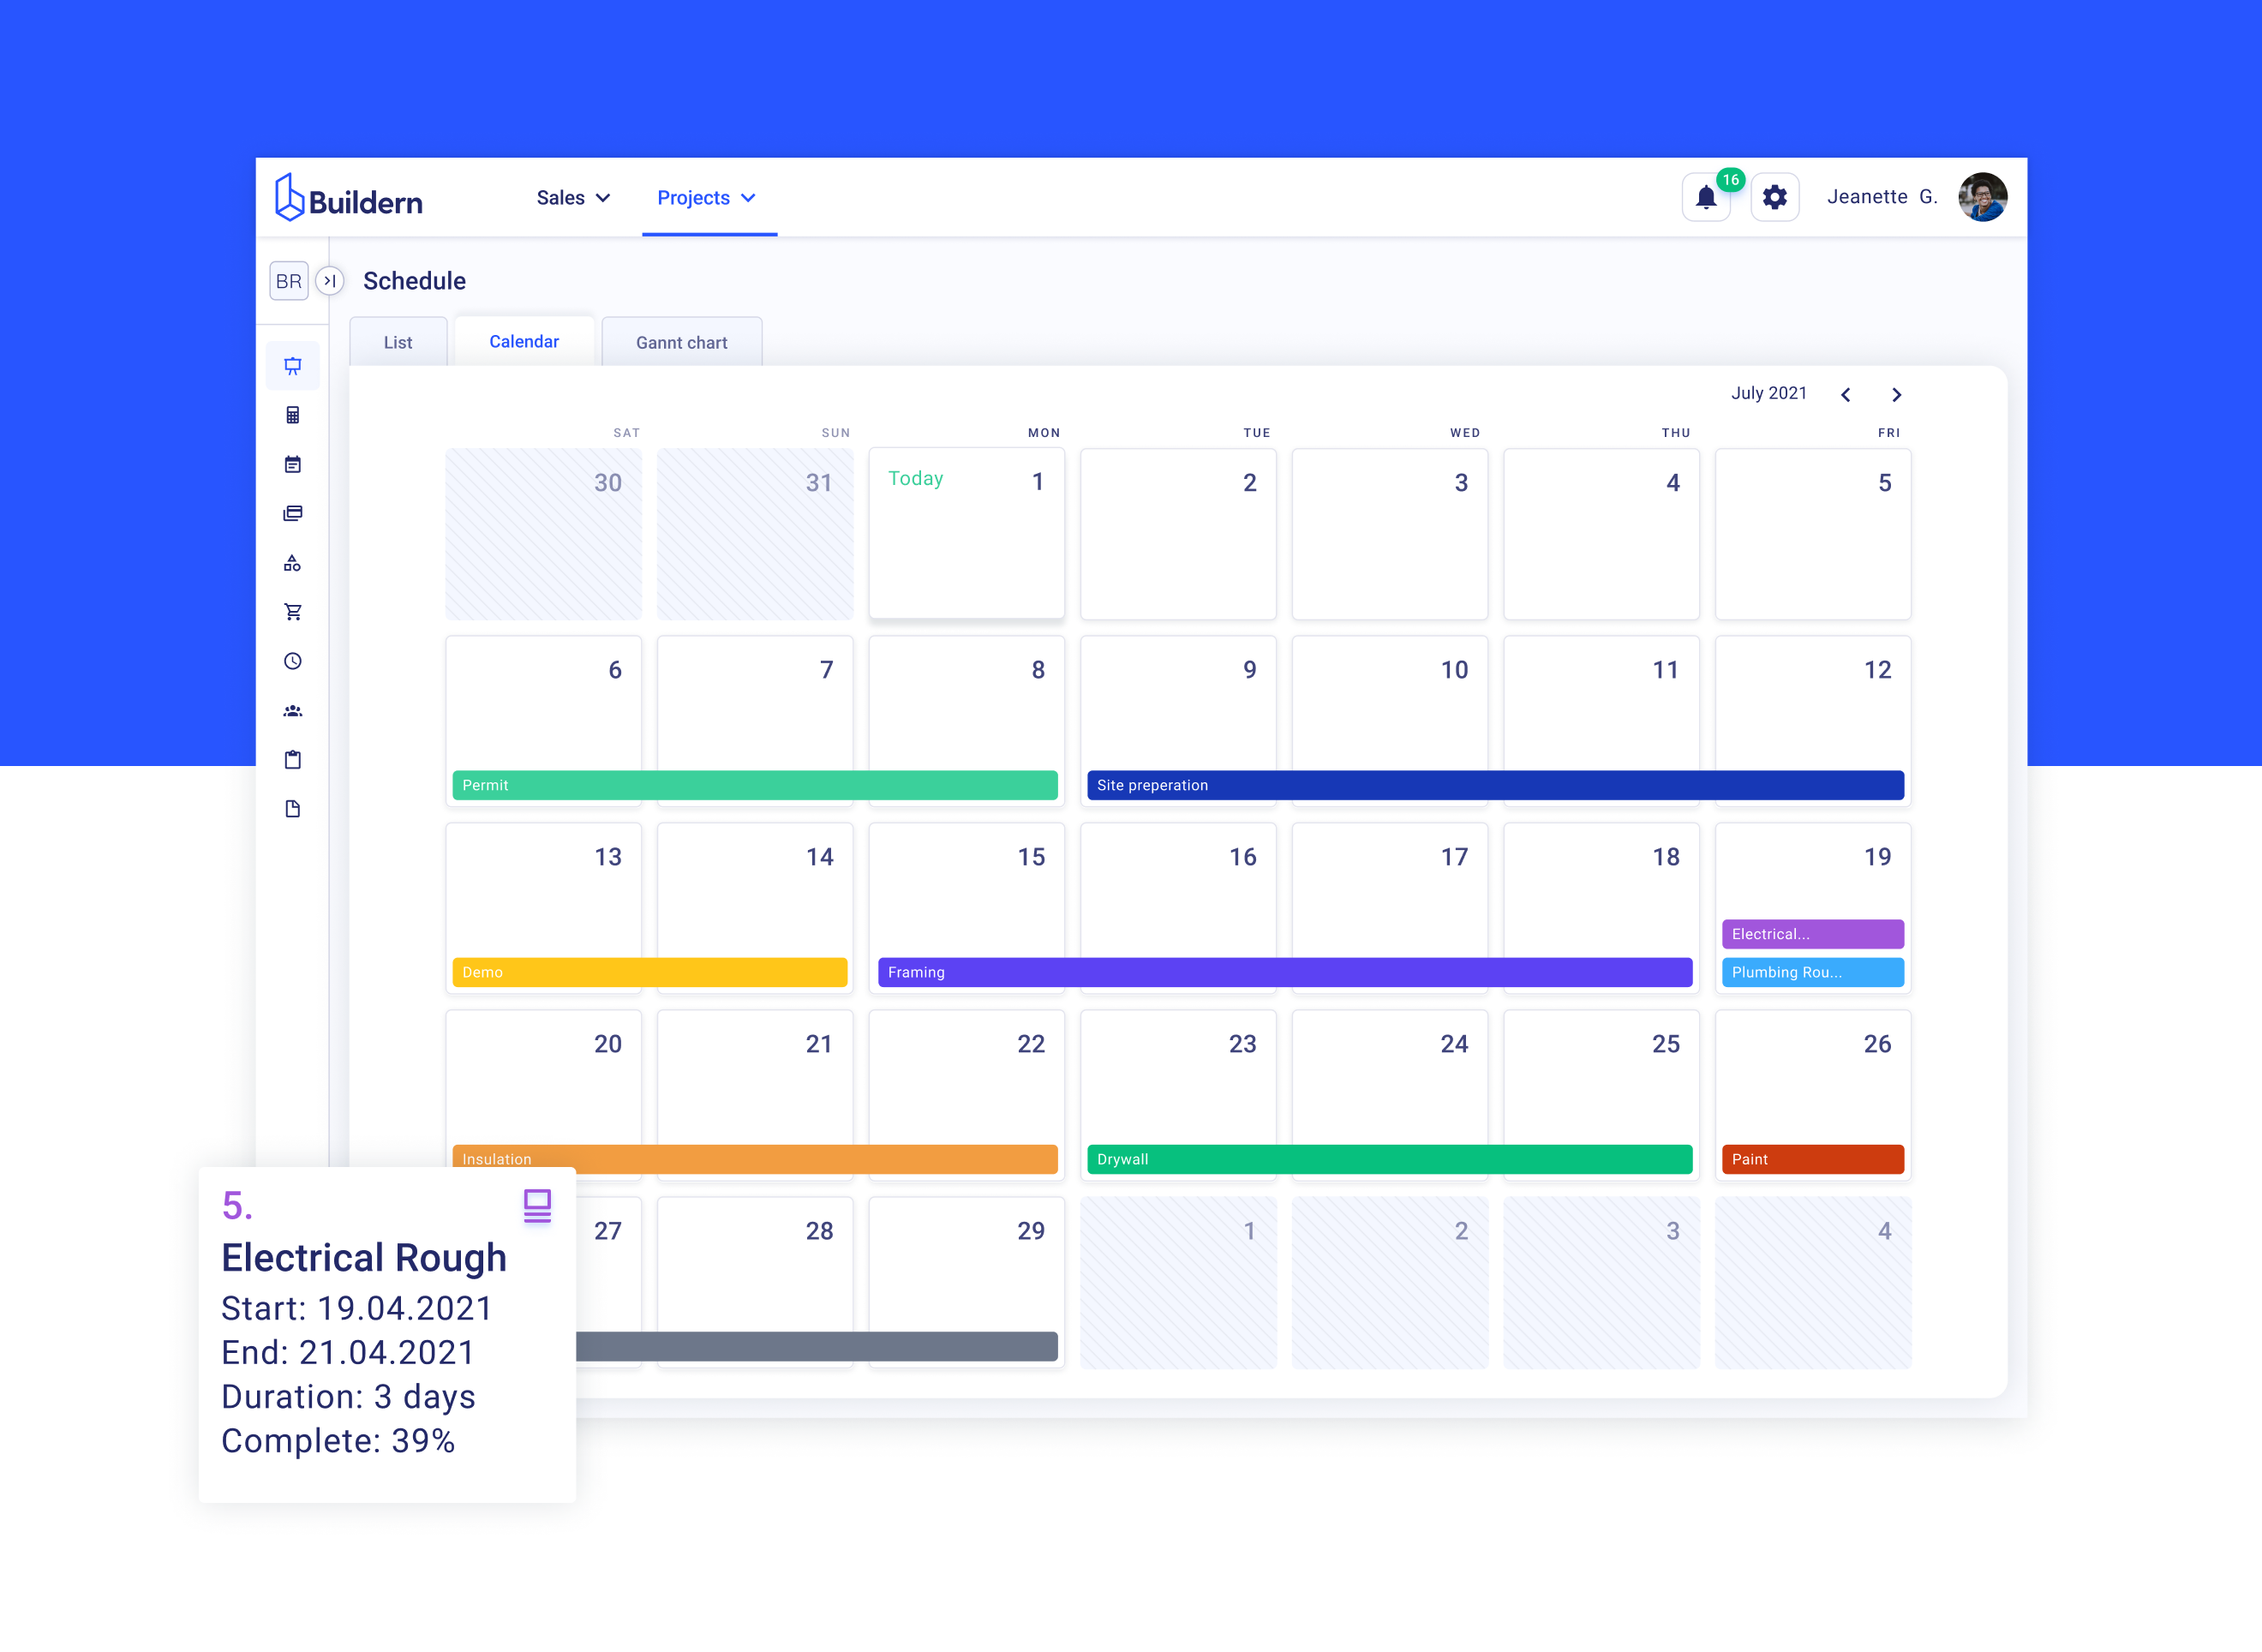2262x1652 pixels.
Task: Switch to the List view tab
Action: pyautogui.click(x=398, y=342)
